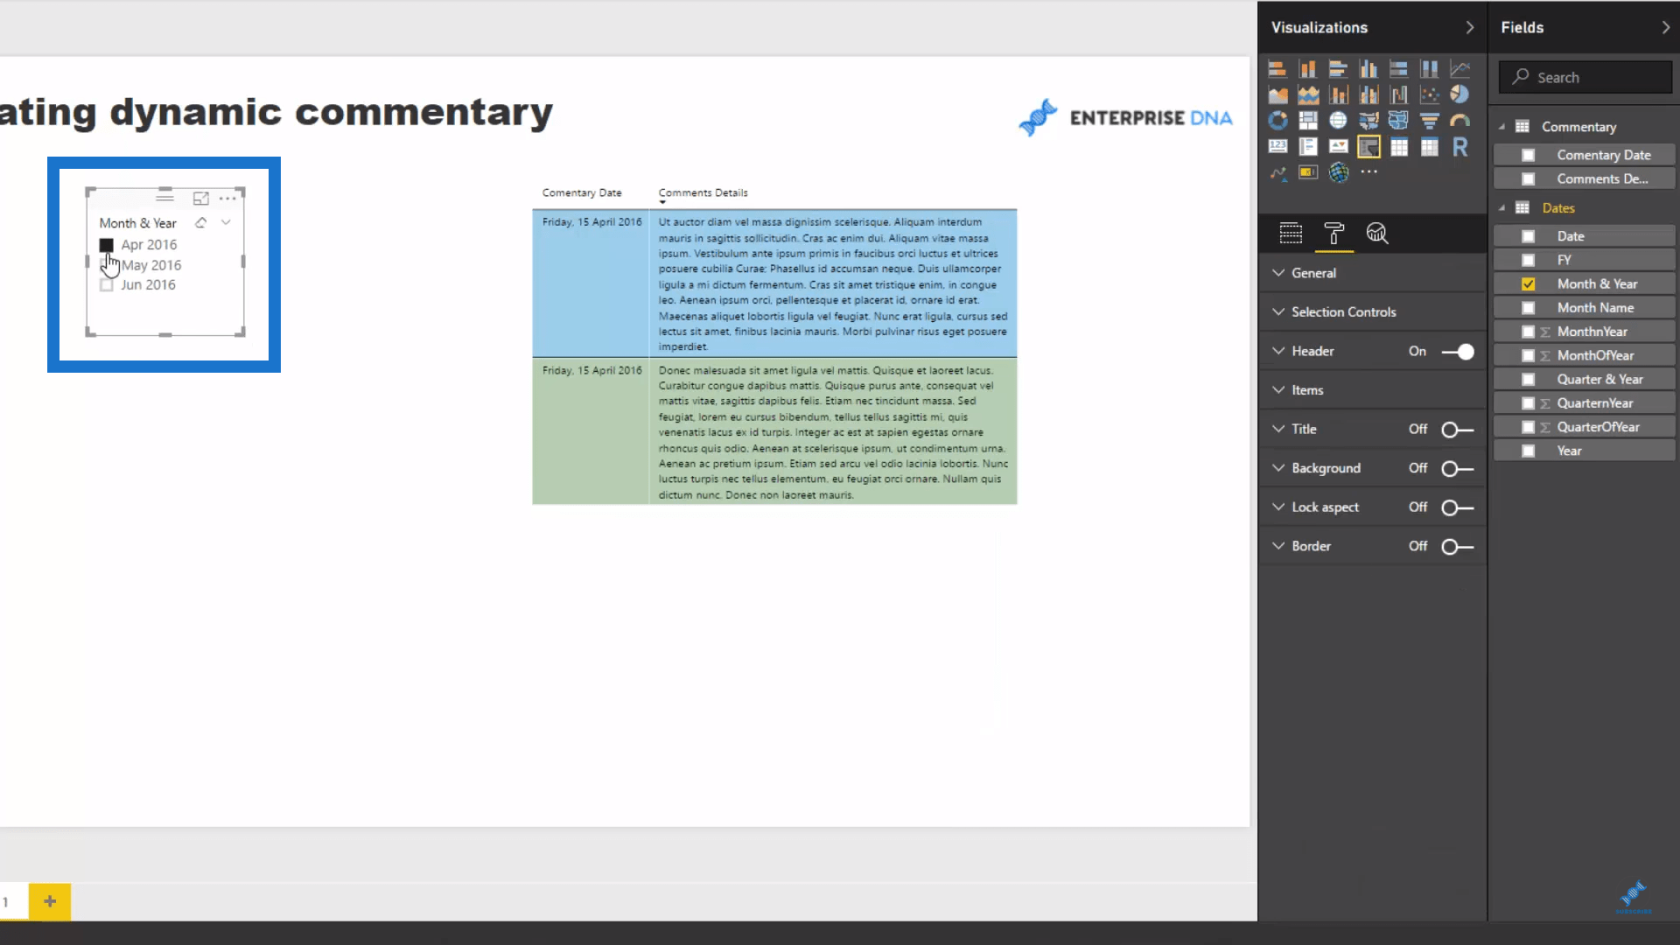
Task: Select the Stacked bar chart visual
Action: point(1277,69)
